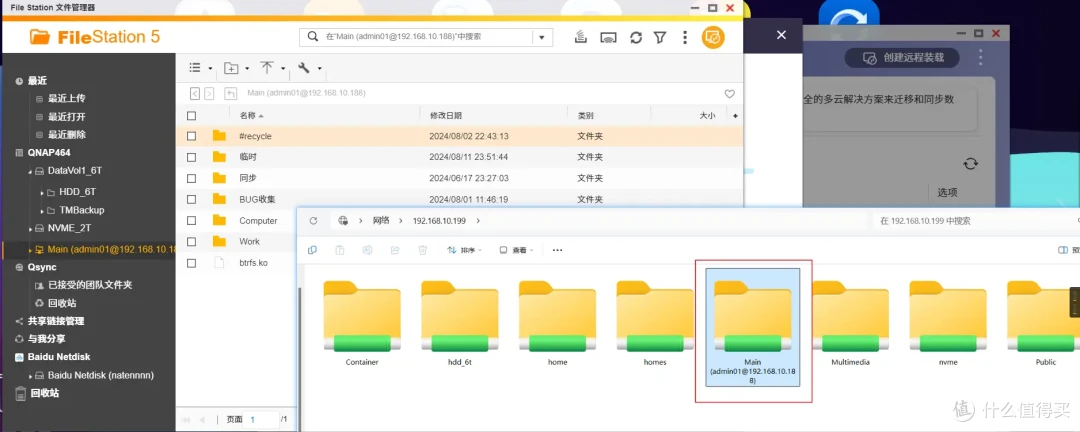Click the 选项 label in the background window
1080x432 pixels.
point(947,192)
